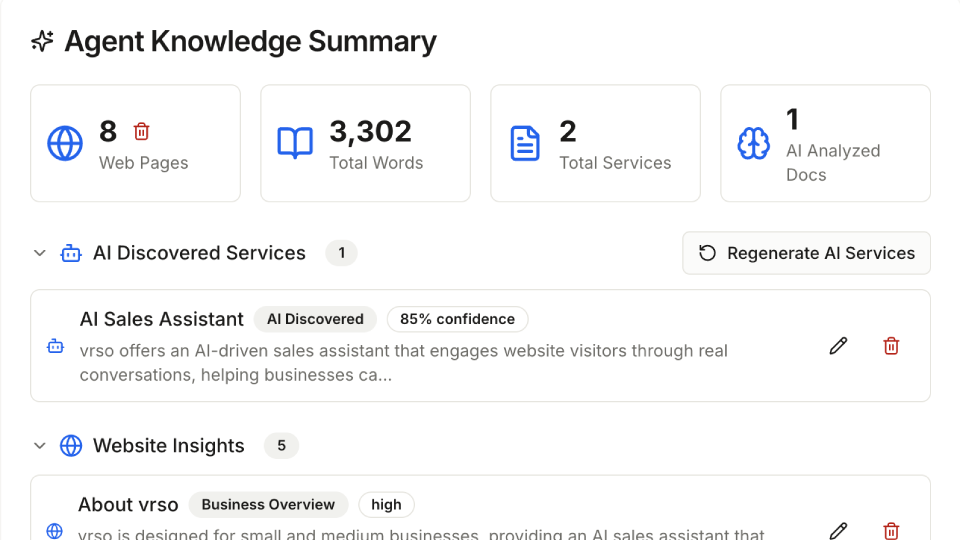
Task: Click the AI Discovered Services heading text
Action: (199, 253)
